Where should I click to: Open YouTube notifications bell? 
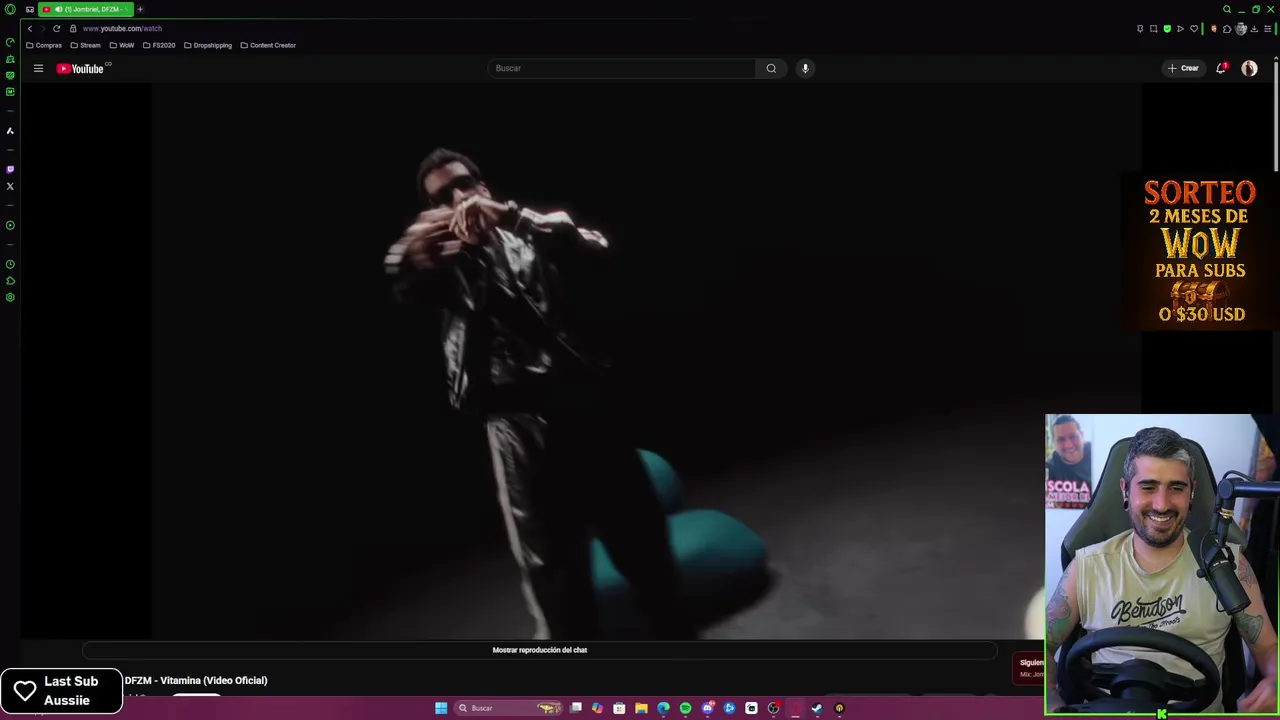1221,68
